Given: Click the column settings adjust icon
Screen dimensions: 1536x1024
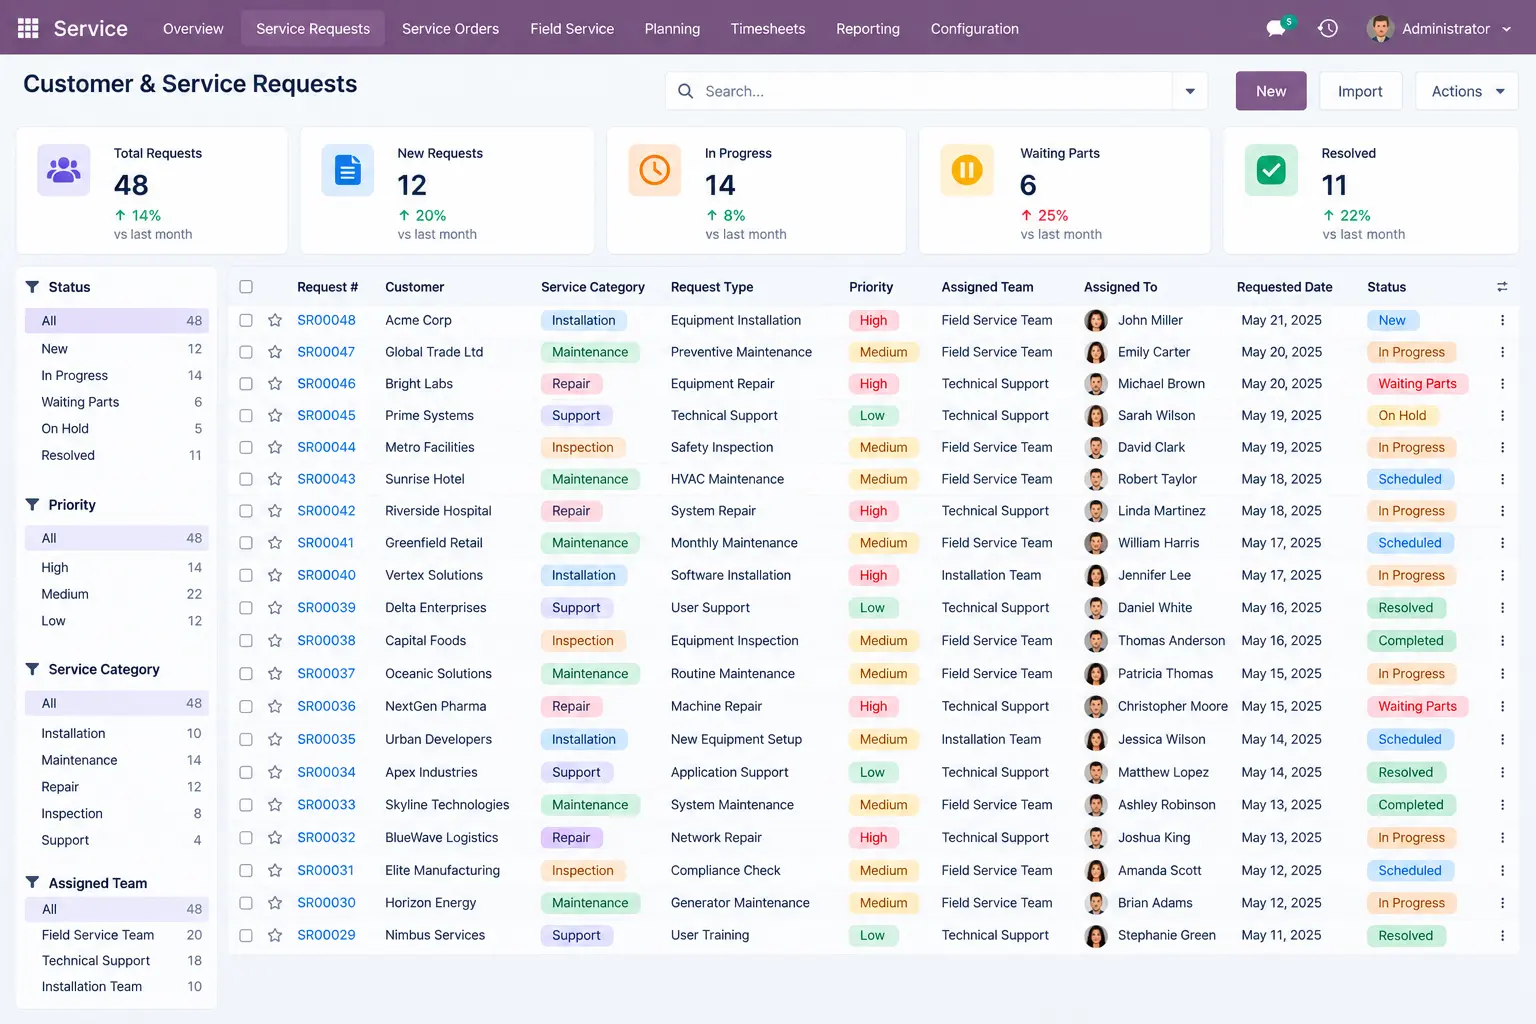Looking at the screenshot, I should [x=1502, y=287].
